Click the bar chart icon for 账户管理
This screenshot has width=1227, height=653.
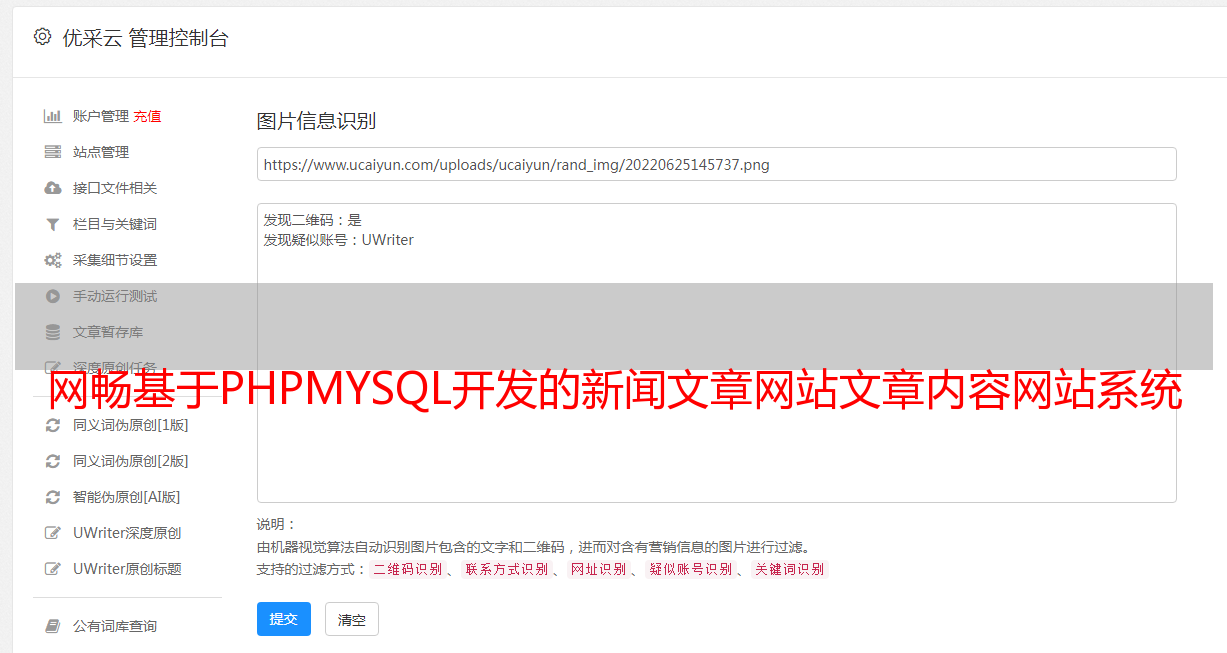click(x=52, y=116)
